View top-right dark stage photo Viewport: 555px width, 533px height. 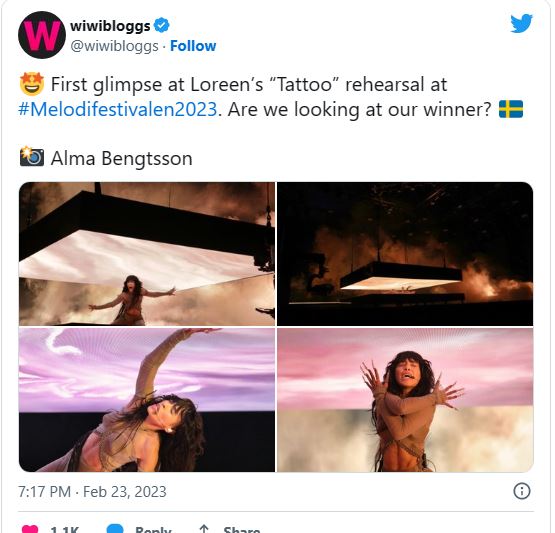tap(405, 254)
